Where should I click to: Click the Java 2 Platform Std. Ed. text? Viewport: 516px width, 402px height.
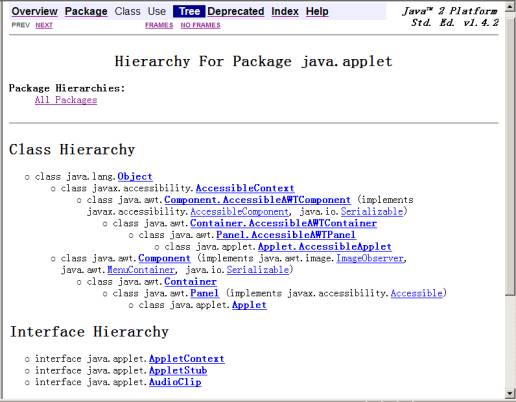451,17
